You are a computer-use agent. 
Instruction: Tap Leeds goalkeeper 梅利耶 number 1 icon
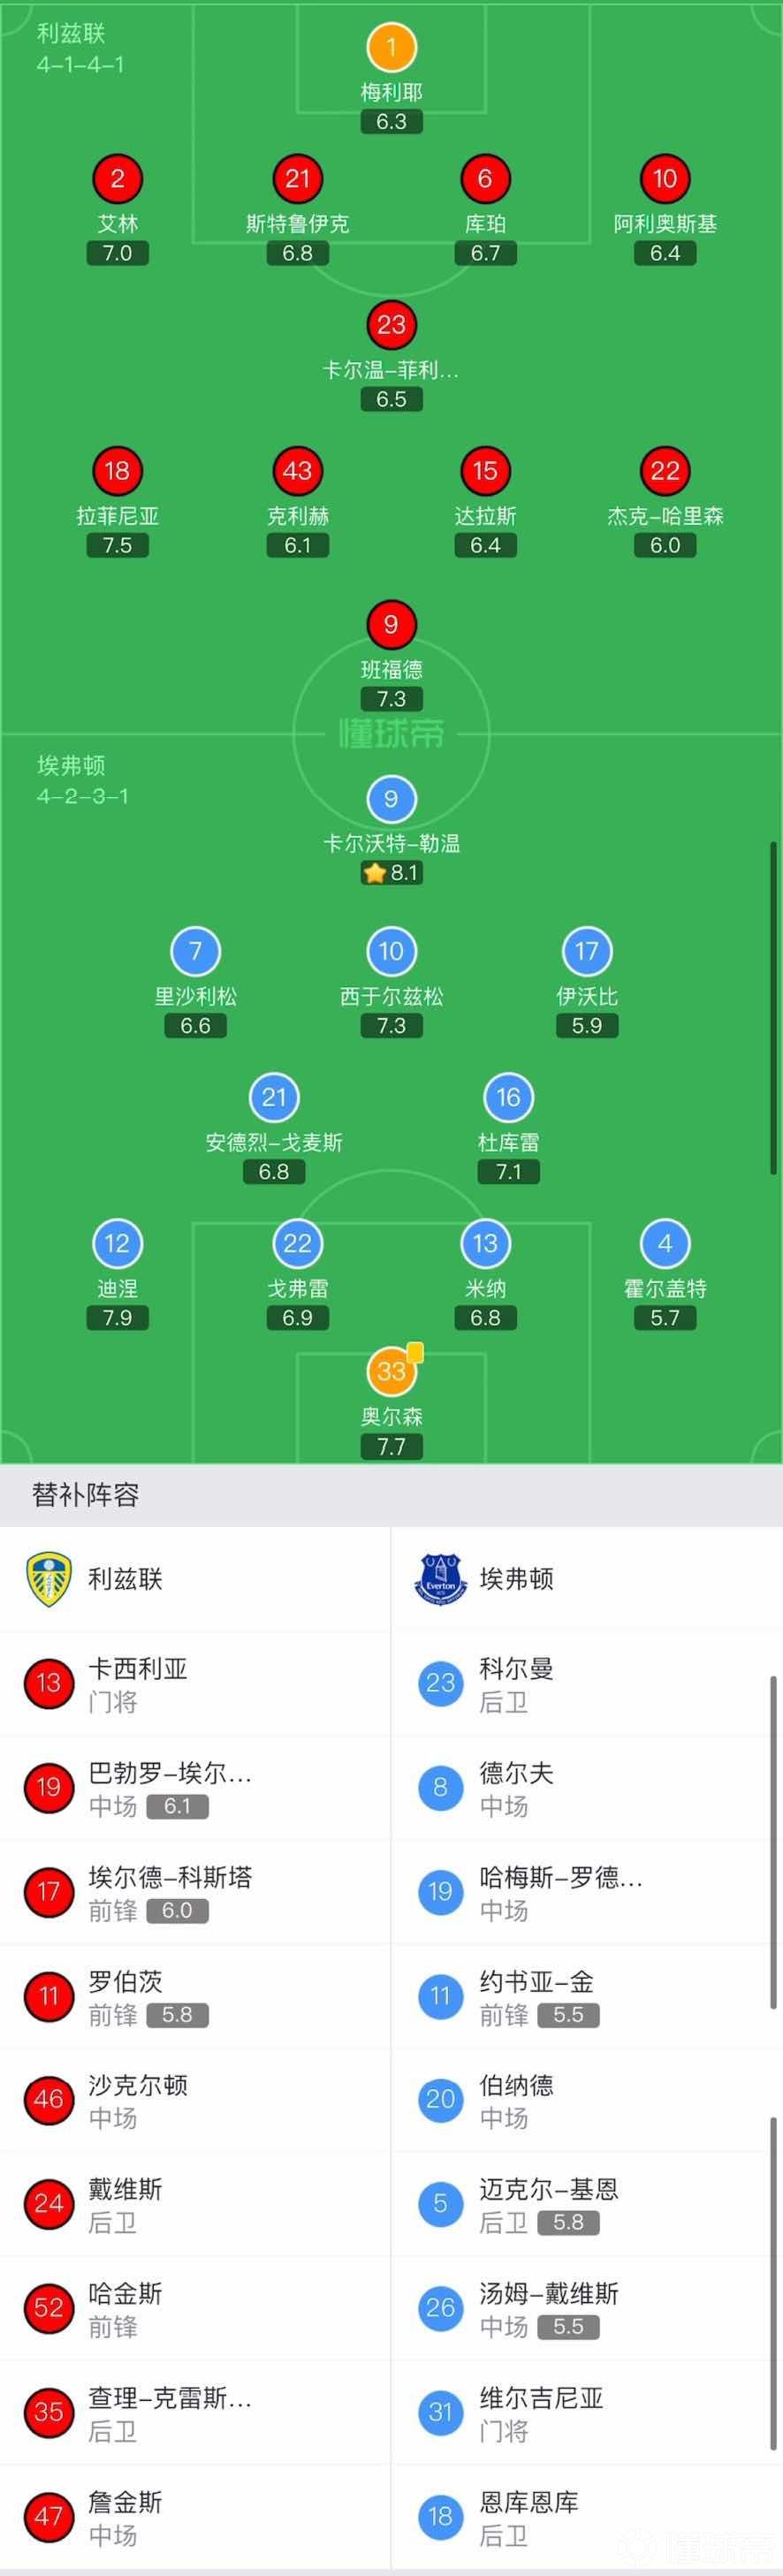point(391,46)
